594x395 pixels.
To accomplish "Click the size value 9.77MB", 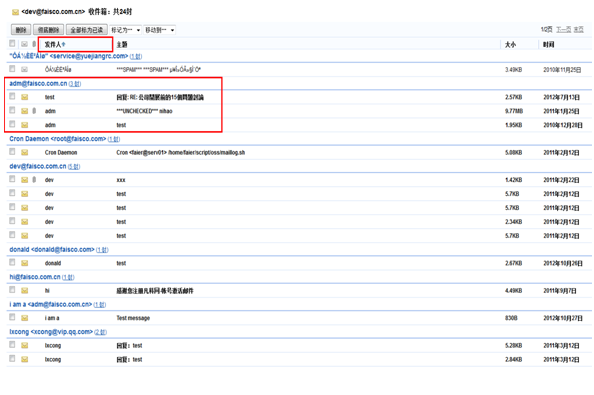I will [x=514, y=111].
